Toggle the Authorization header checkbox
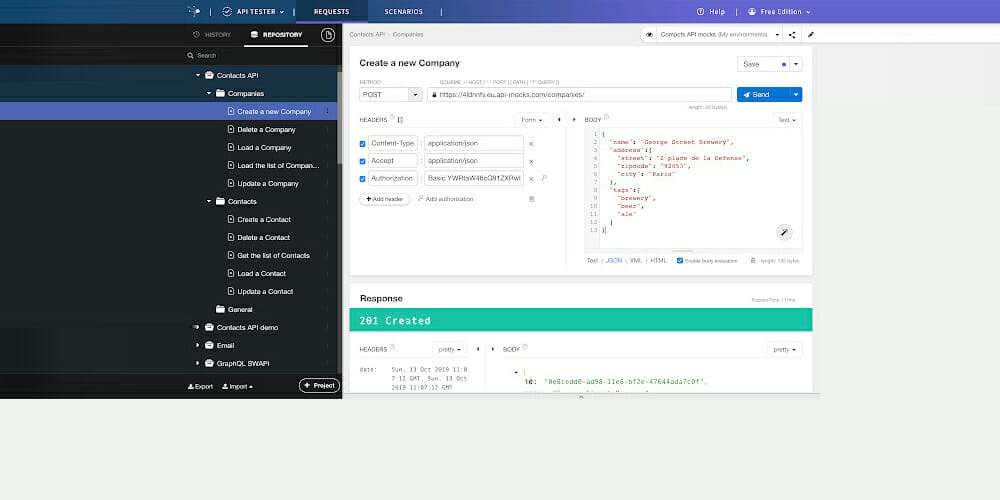This screenshot has width=1000, height=500. click(x=362, y=179)
